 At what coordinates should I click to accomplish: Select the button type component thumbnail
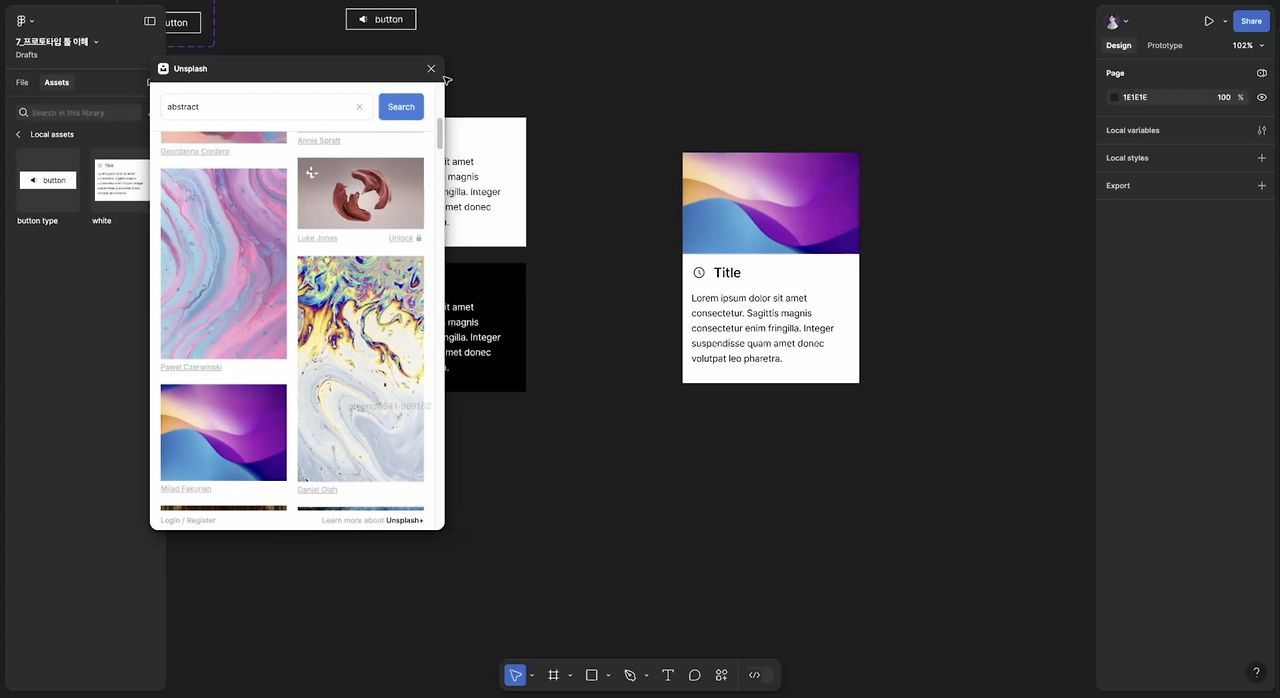(48, 180)
